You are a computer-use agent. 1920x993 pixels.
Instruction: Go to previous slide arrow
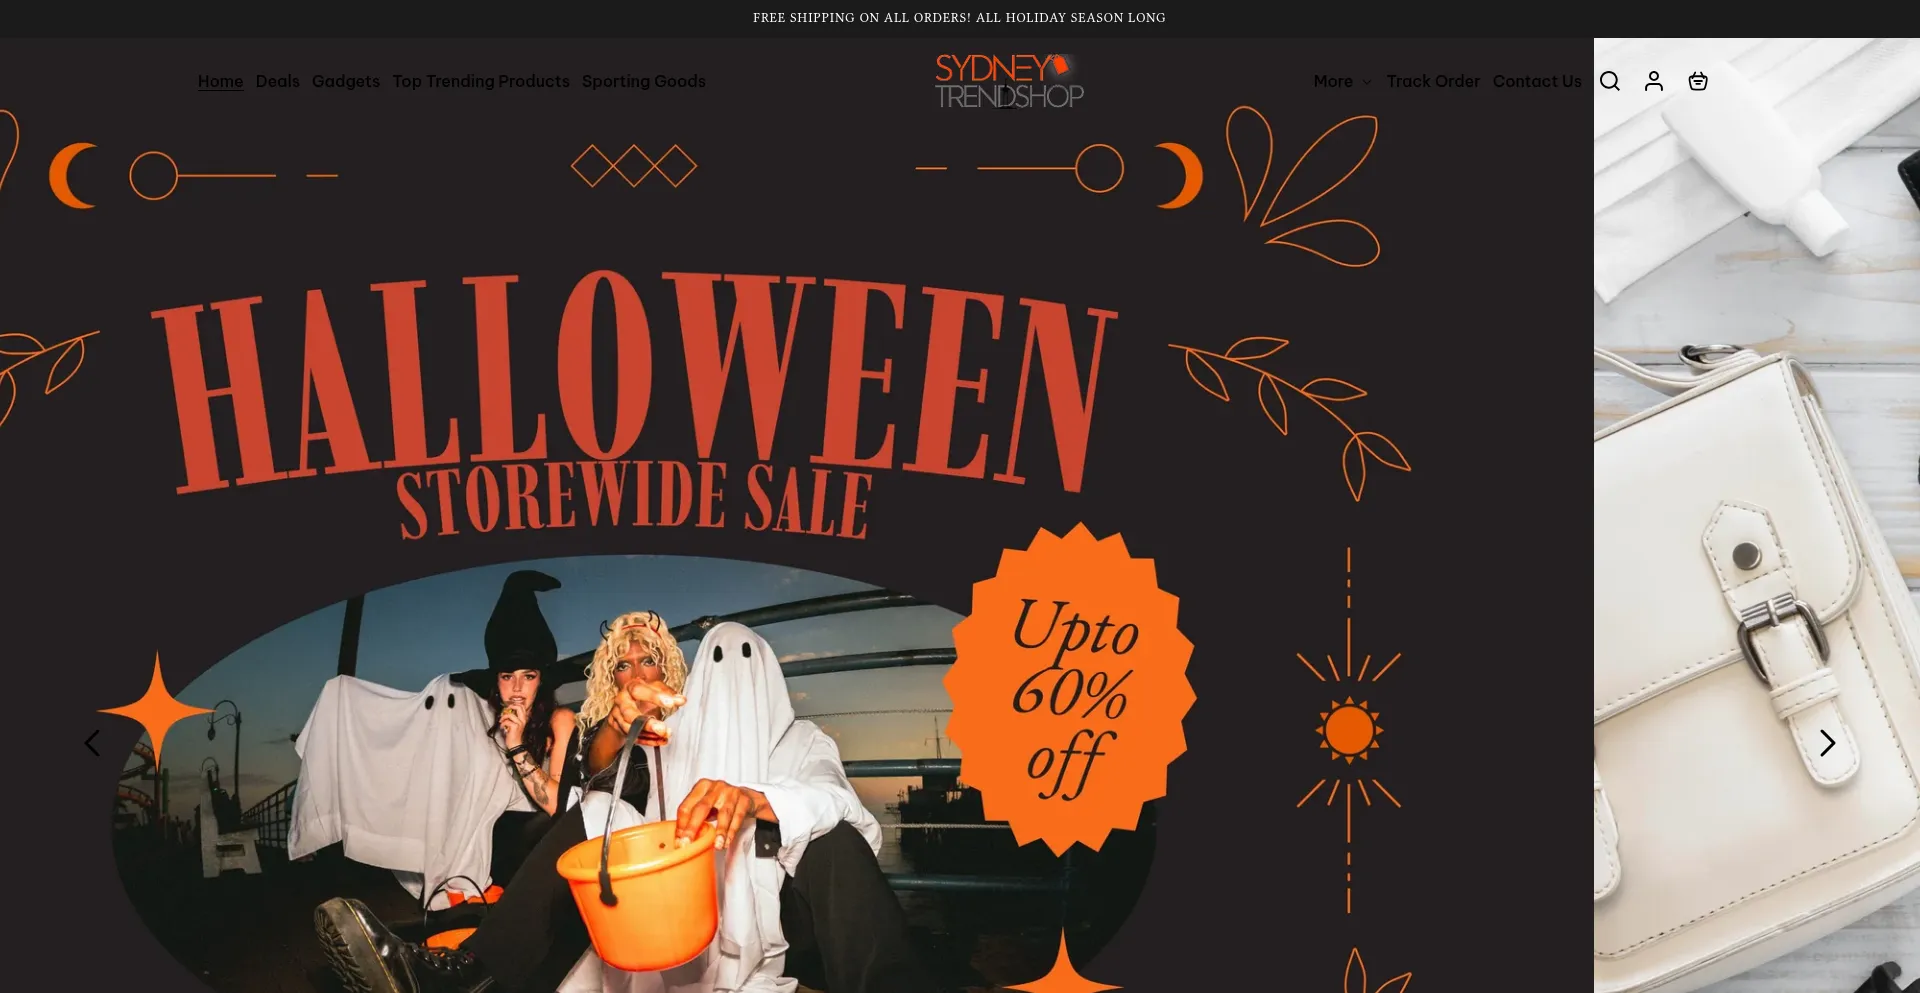[92, 743]
